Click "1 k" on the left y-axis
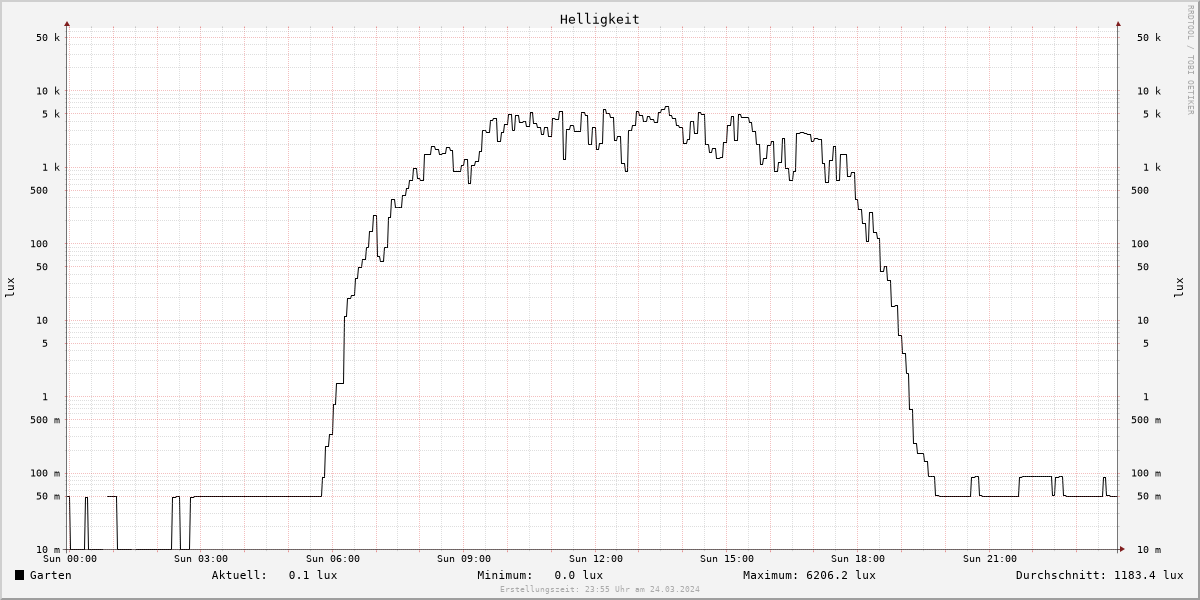The image size is (1200, 600). point(52,167)
